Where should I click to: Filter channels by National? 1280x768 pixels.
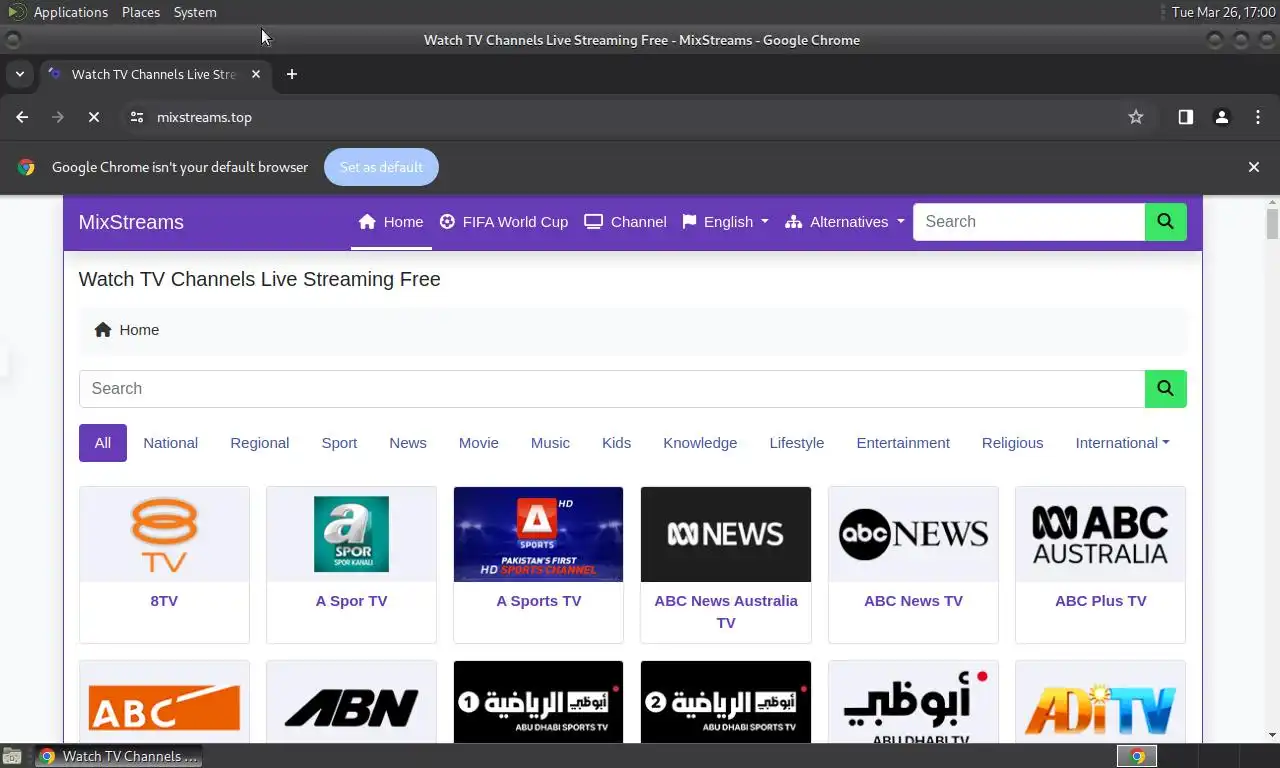171,443
